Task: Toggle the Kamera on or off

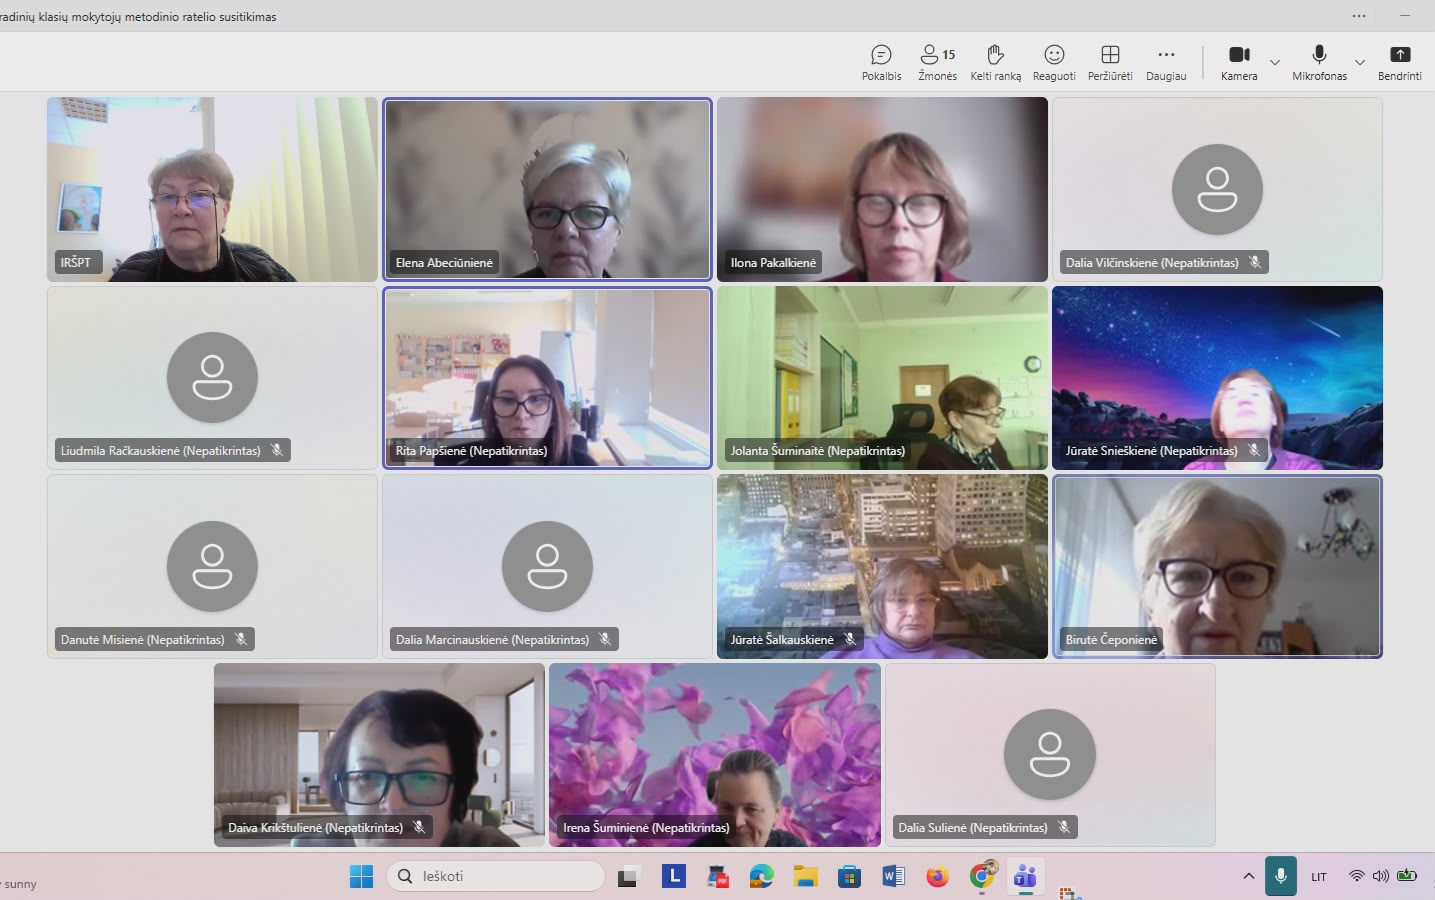Action: (1239, 62)
